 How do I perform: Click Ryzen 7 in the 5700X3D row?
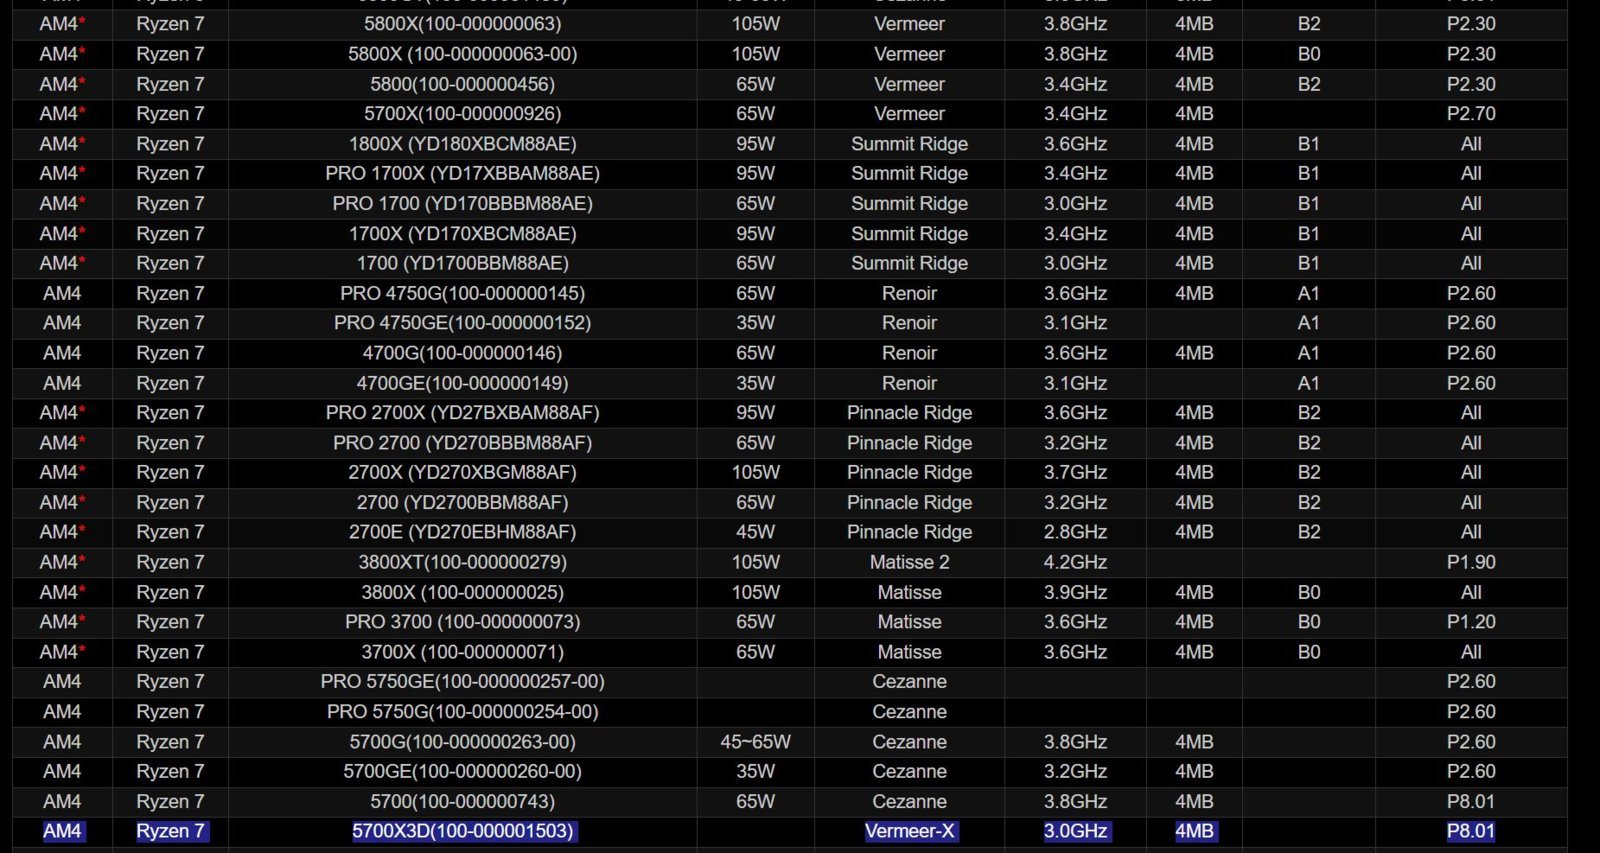(170, 831)
